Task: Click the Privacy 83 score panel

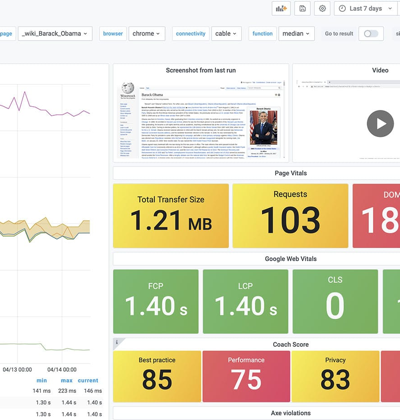Action: [x=335, y=376]
